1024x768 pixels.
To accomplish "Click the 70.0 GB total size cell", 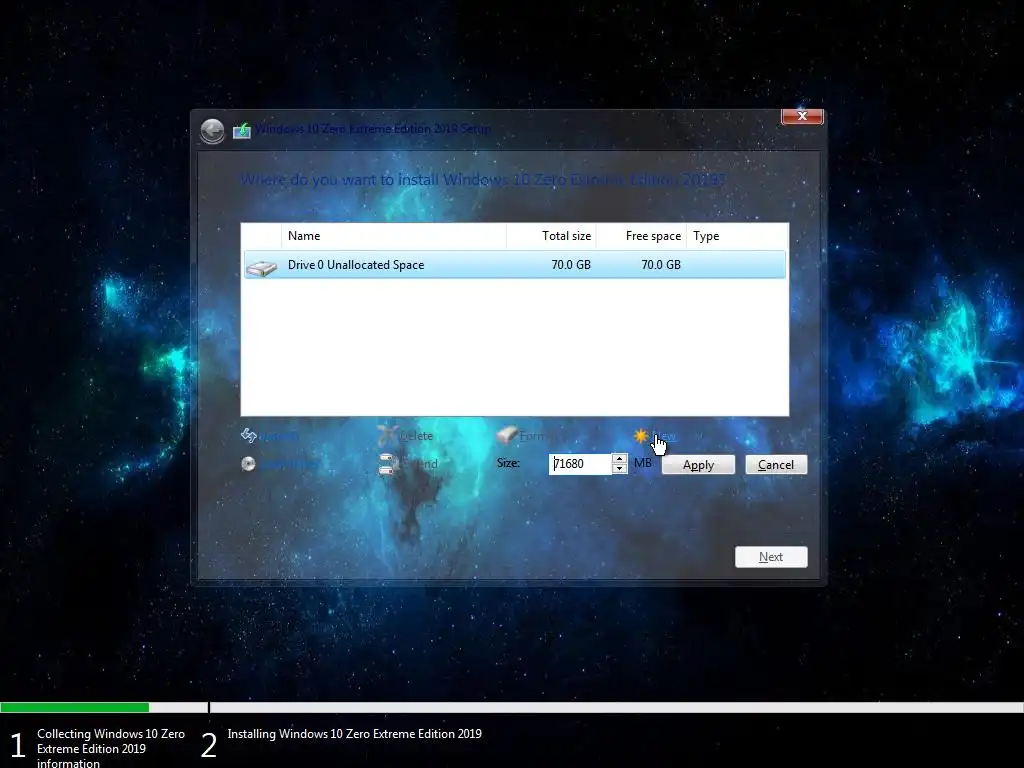I will 571,265.
